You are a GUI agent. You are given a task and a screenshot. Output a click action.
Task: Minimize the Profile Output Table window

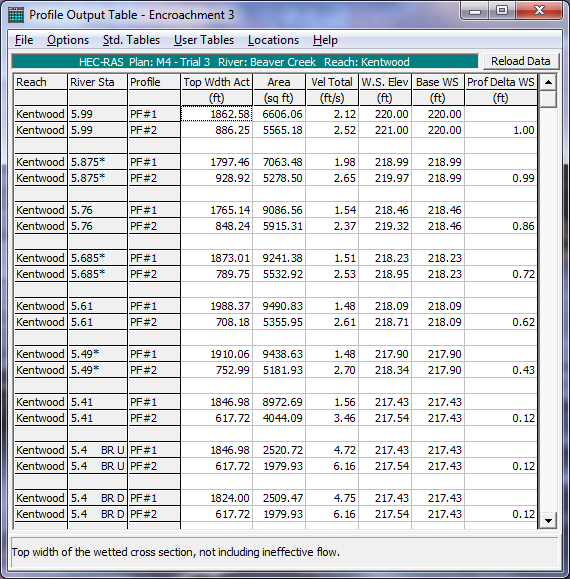[475, 11]
